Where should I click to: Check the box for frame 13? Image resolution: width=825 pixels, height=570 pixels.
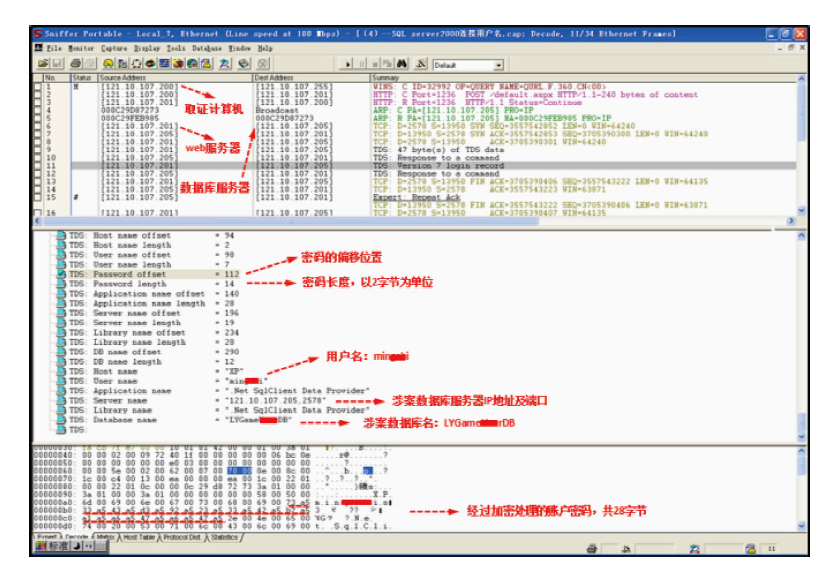pos(38,181)
